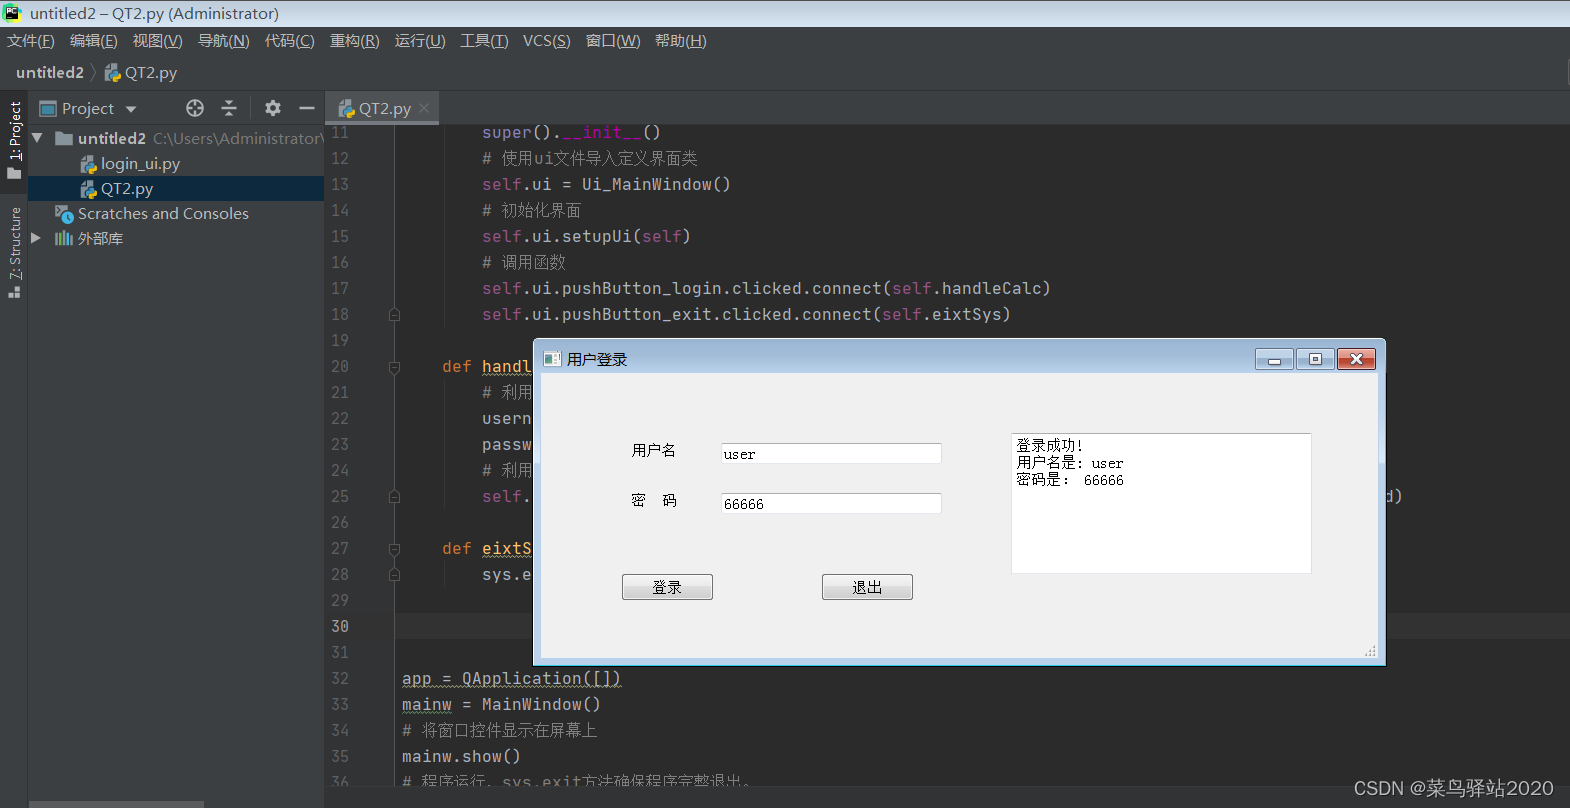Viewport: 1570px width, 808px height.
Task: Open the 视图(V) menu
Action: click(x=158, y=41)
